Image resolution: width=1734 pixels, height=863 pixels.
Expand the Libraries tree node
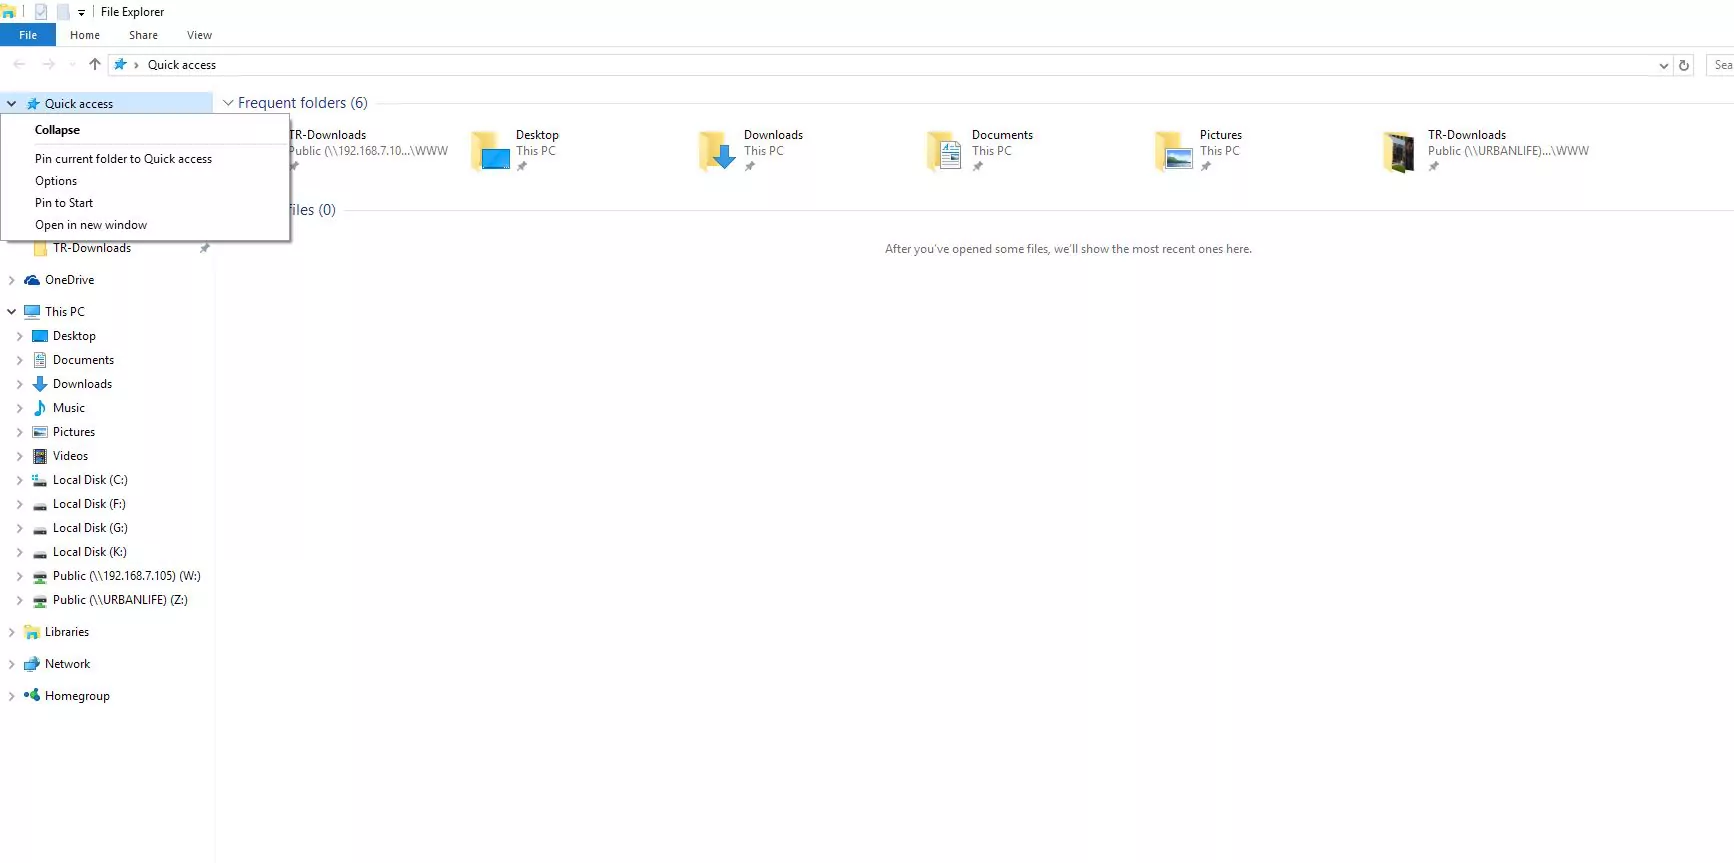[x=12, y=632]
